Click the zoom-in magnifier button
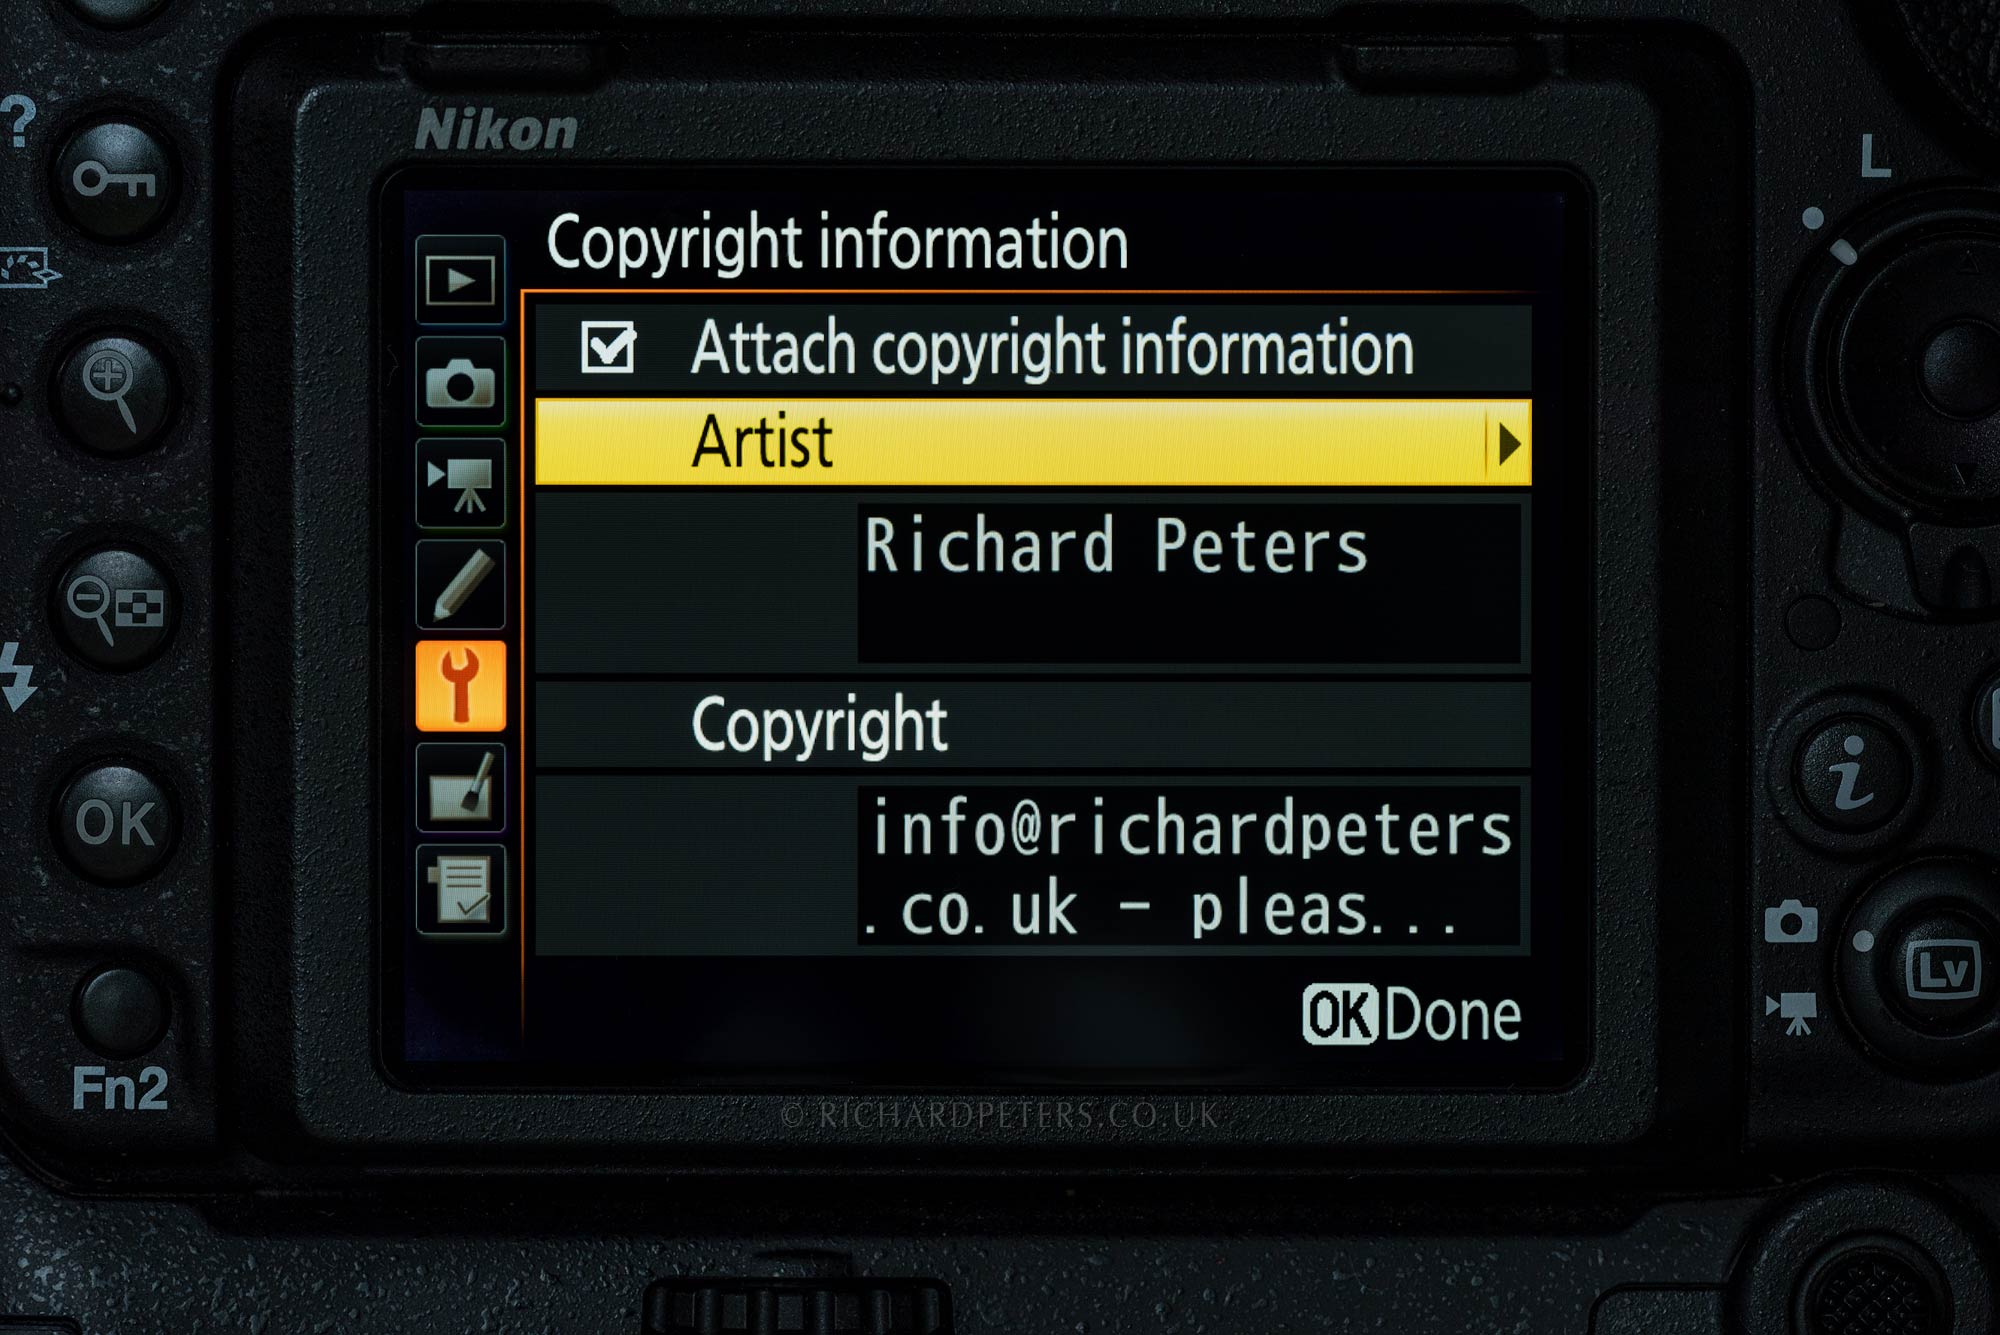This screenshot has height=1335, width=2000. tap(112, 388)
